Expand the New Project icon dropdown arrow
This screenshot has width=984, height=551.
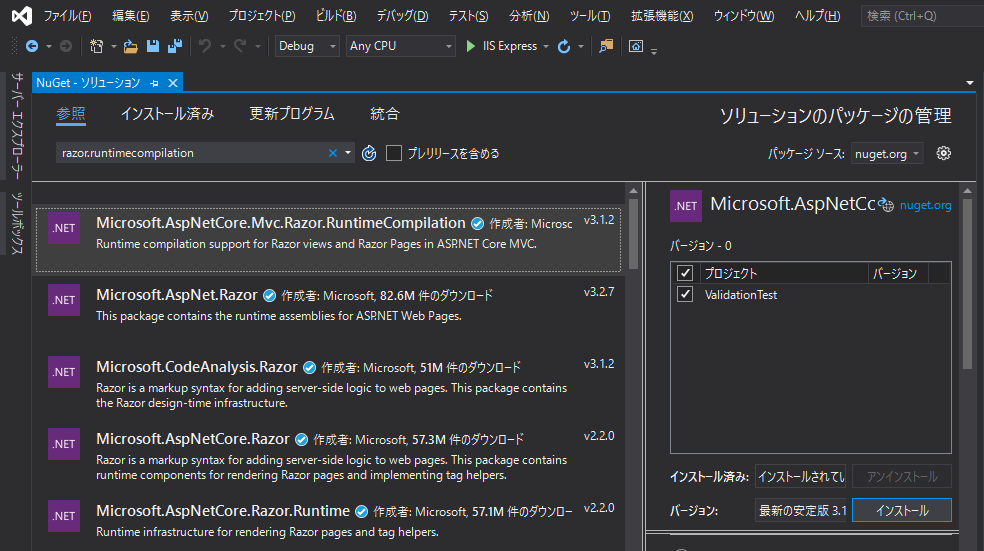click(114, 46)
